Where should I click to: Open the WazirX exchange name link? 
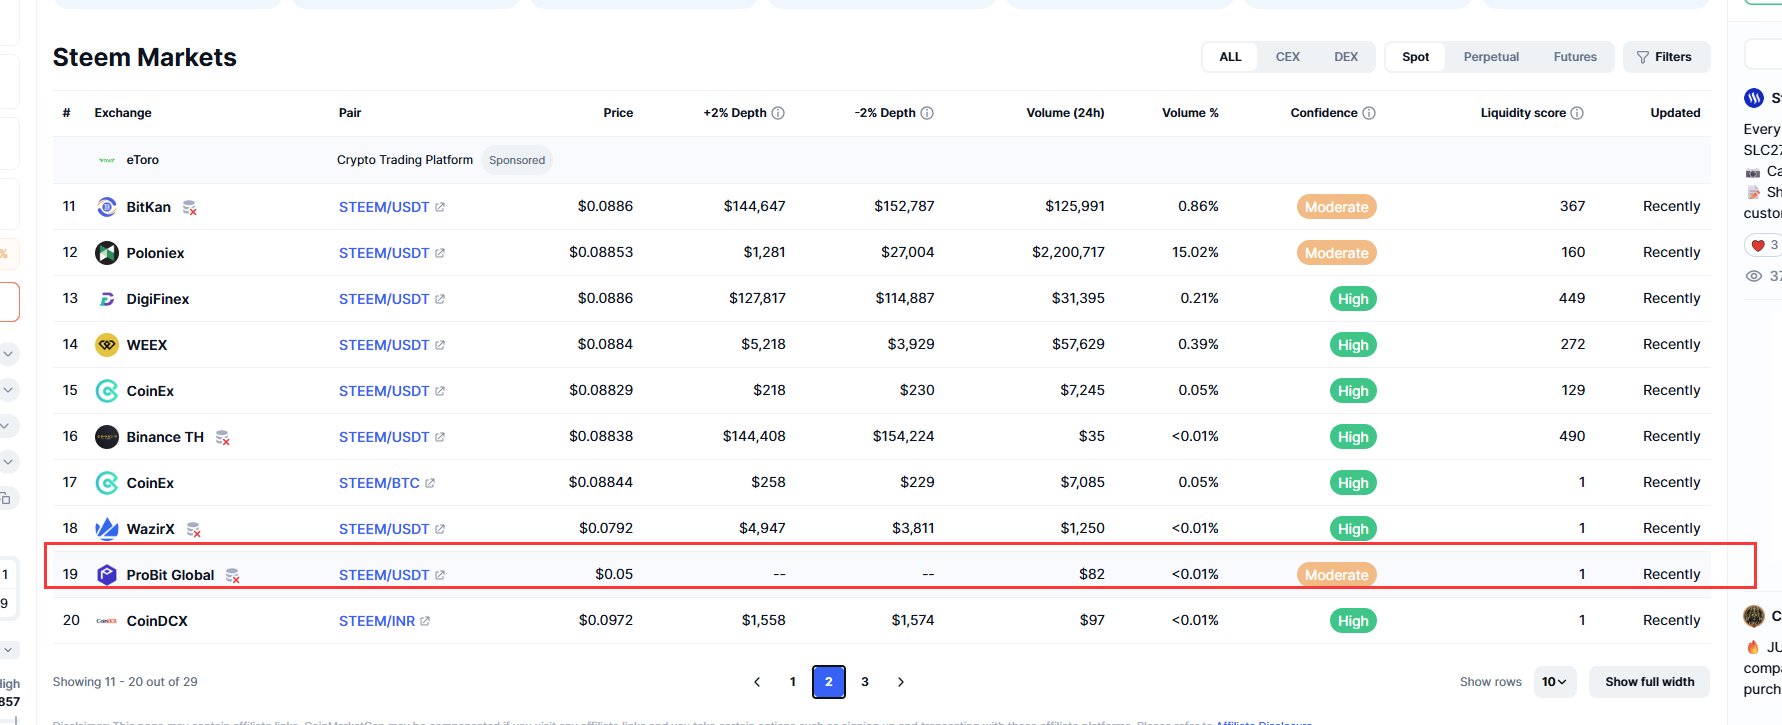150,529
